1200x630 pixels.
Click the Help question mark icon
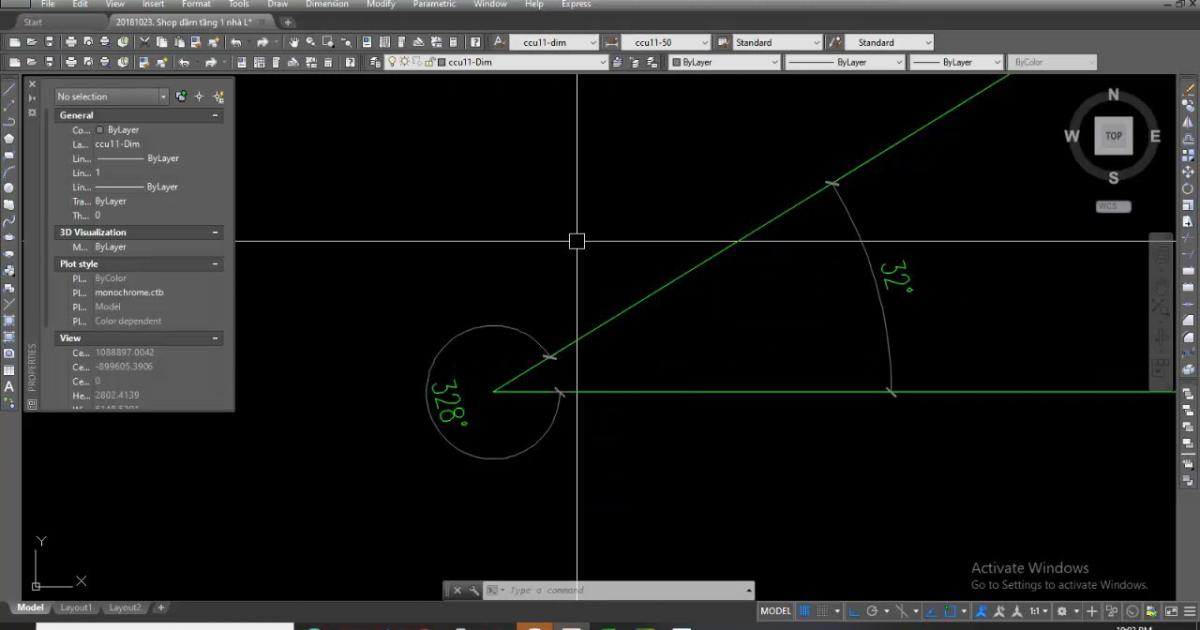(475, 42)
